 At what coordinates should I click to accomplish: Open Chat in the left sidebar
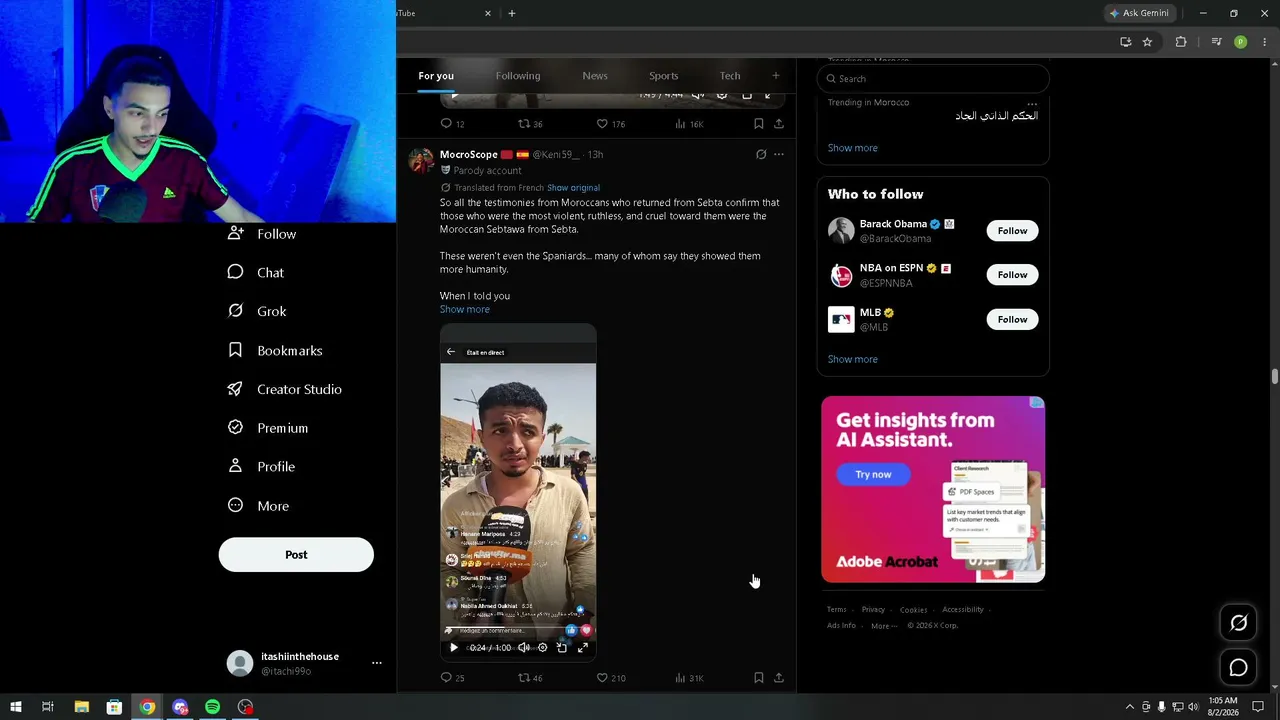coord(256,272)
